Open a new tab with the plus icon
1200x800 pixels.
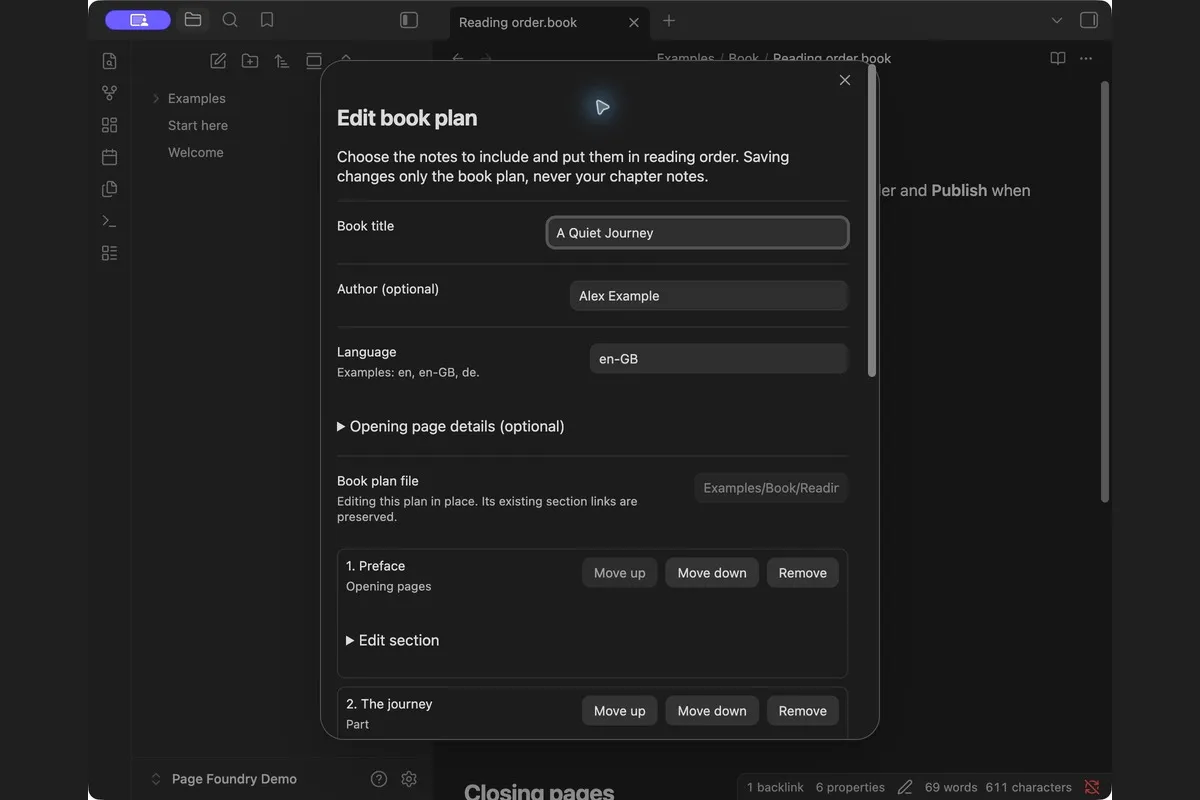tap(669, 21)
